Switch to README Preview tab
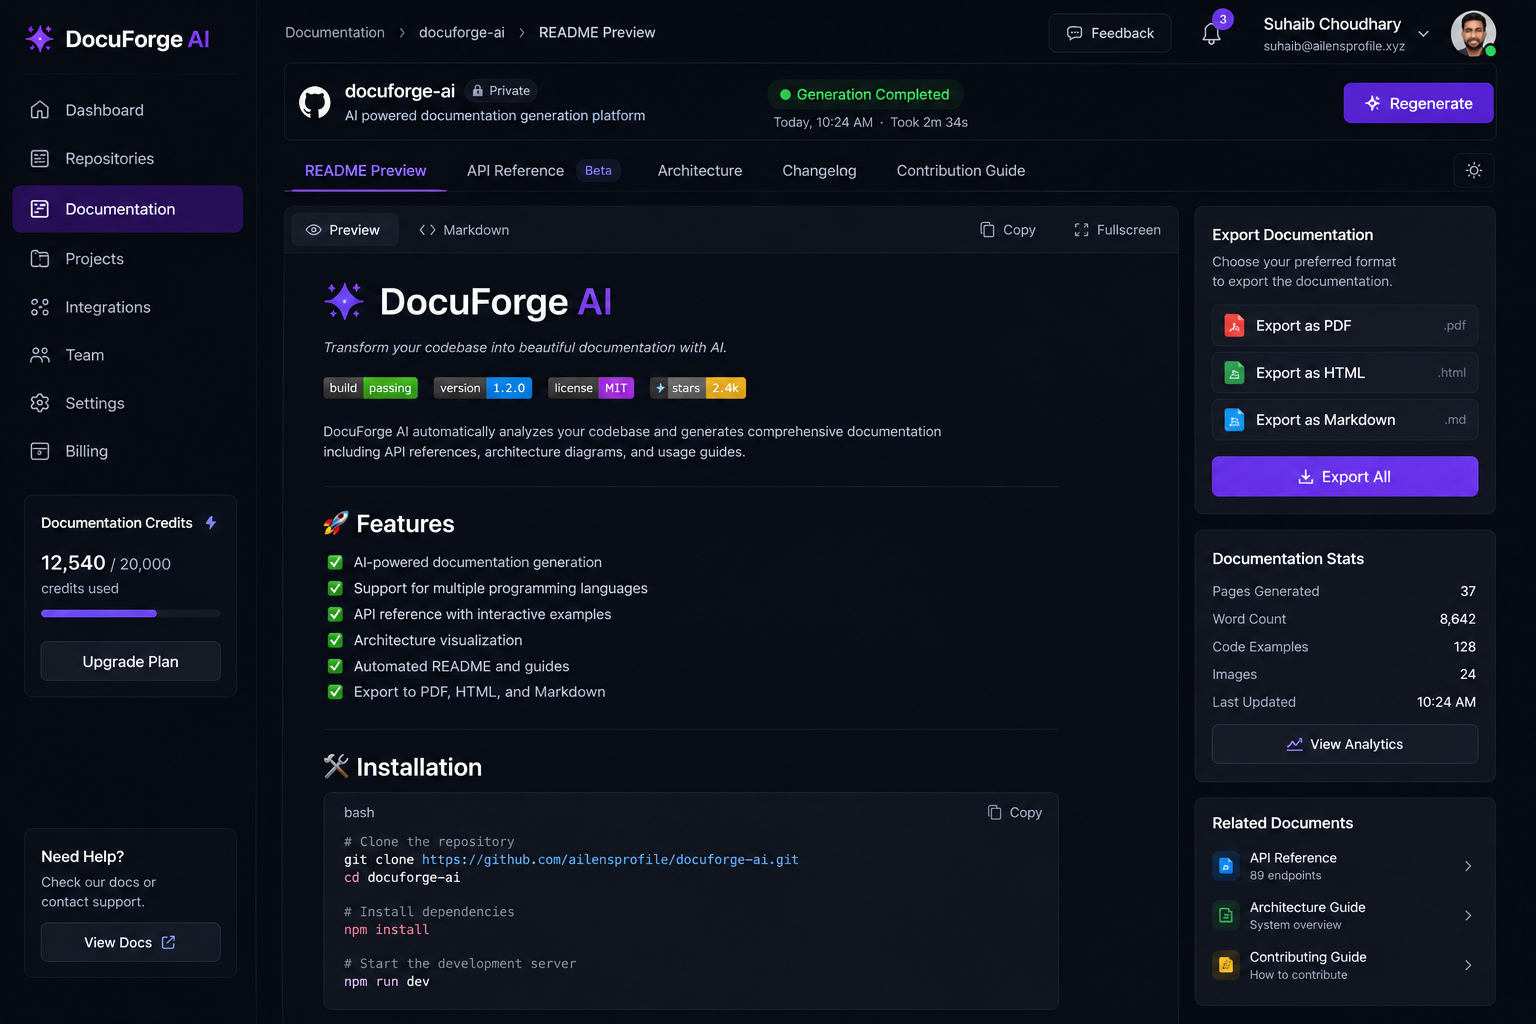Screen dimensions: 1536x1024 coord(365,171)
